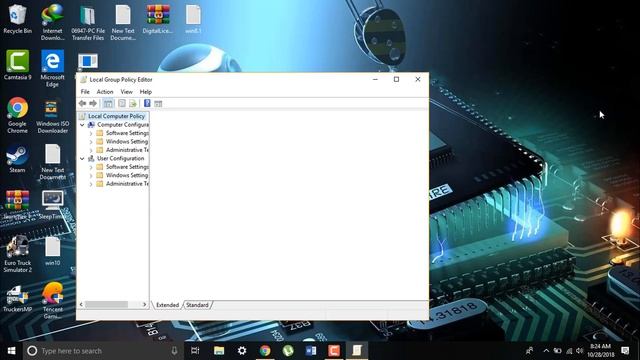Expand Windows Settings under Computer Configuration
This screenshot has width=640, height=360.
pyautogui.click(x=91, y=142)
